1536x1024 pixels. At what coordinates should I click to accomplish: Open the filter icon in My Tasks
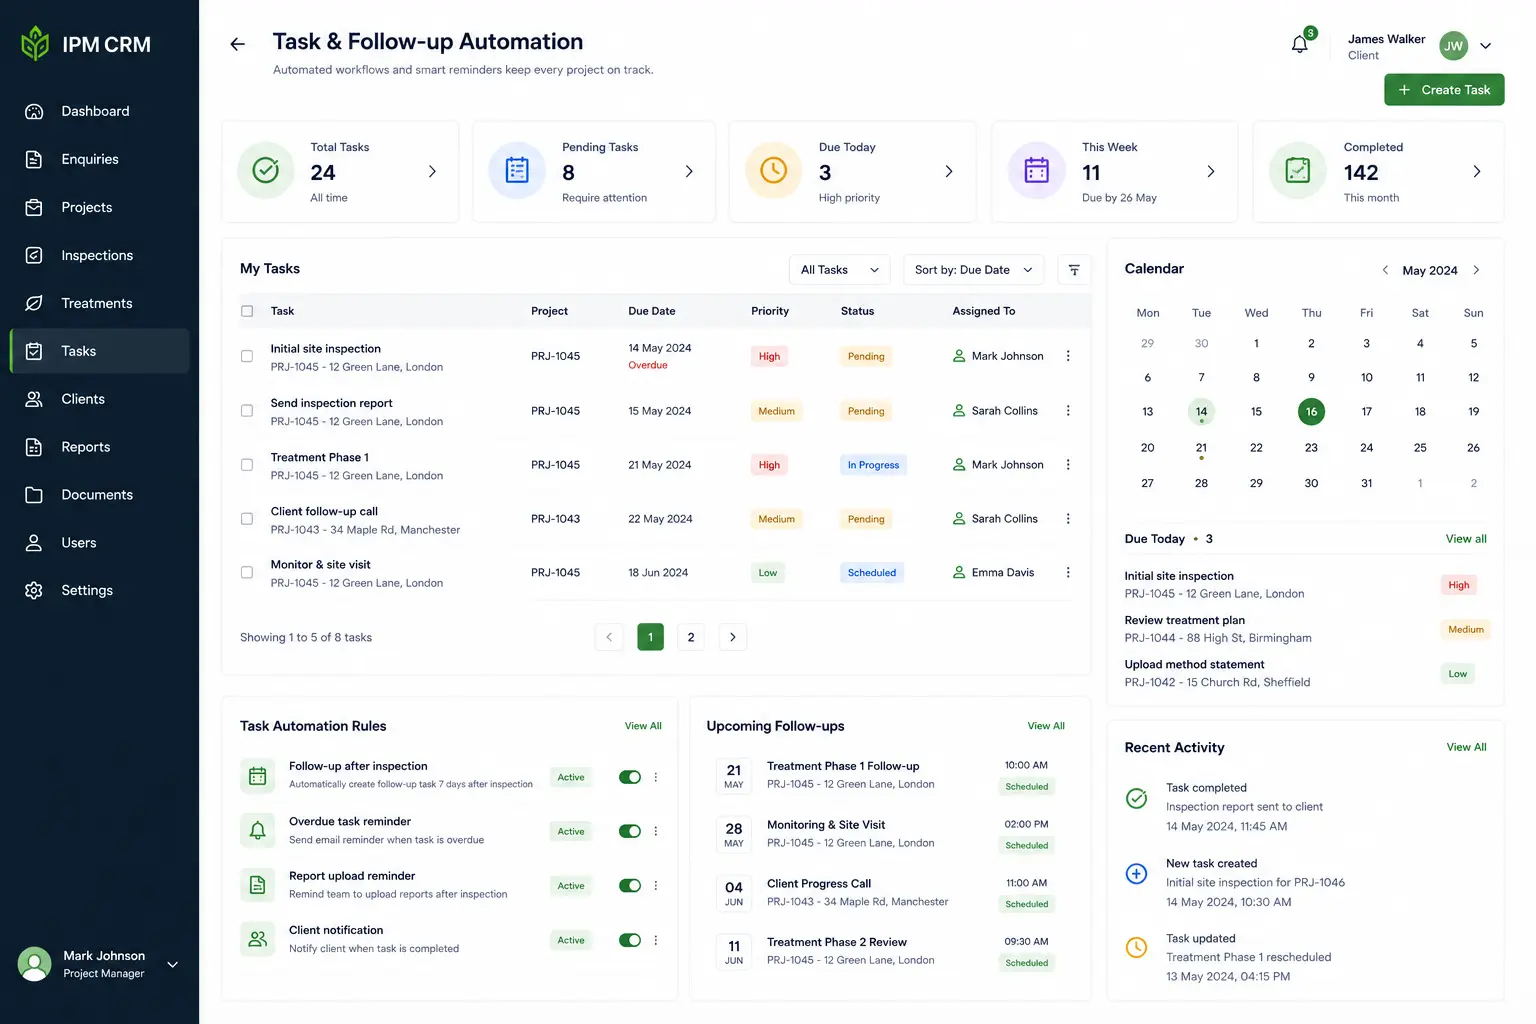point(1074,270)
